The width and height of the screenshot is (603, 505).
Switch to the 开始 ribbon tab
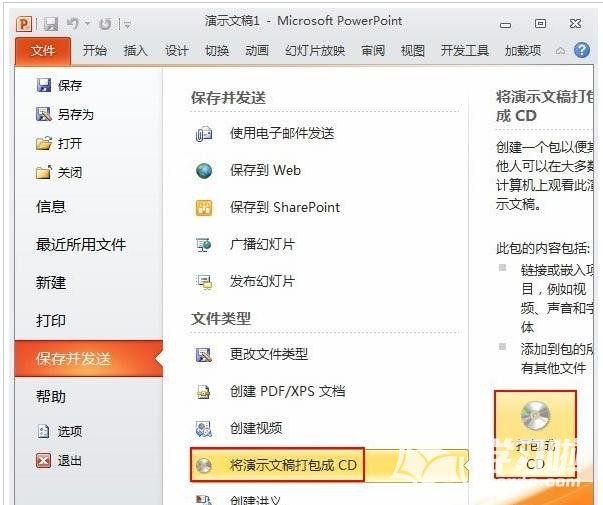(x=95, y=50)
